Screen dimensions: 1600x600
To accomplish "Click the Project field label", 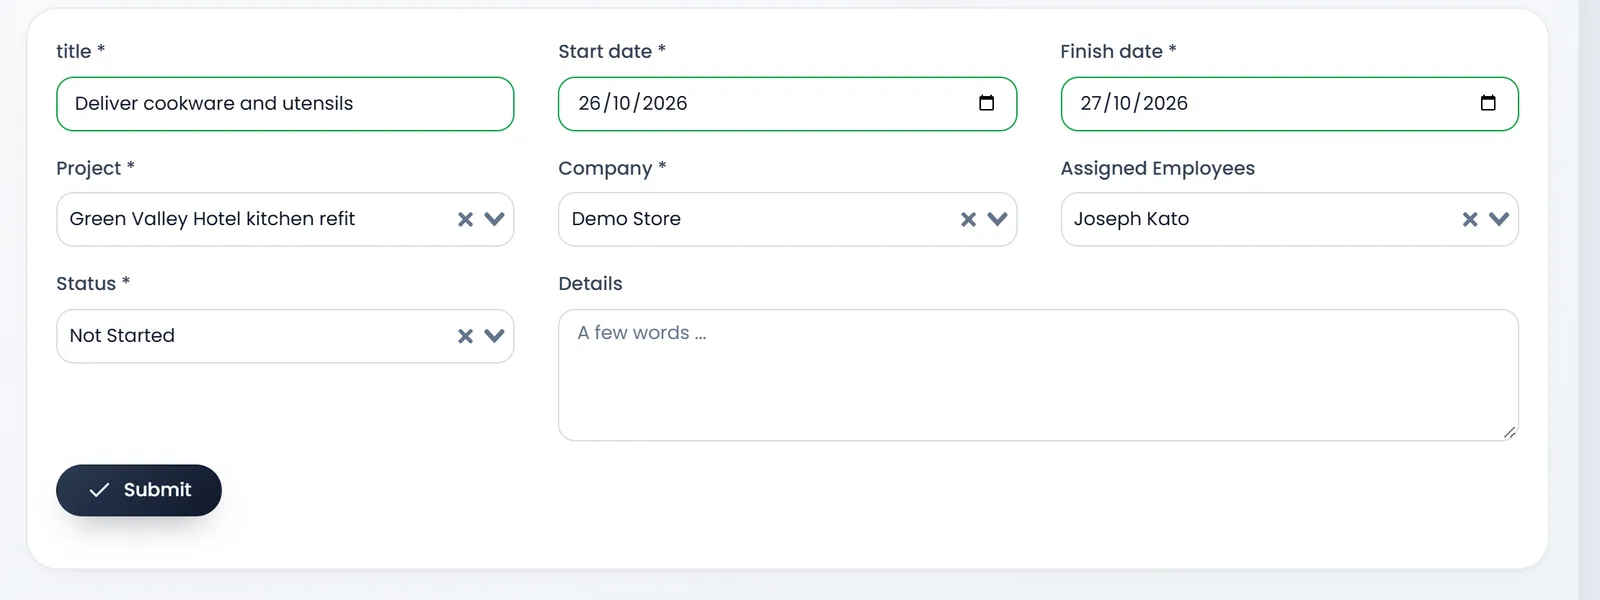I will tap(95, 168).
